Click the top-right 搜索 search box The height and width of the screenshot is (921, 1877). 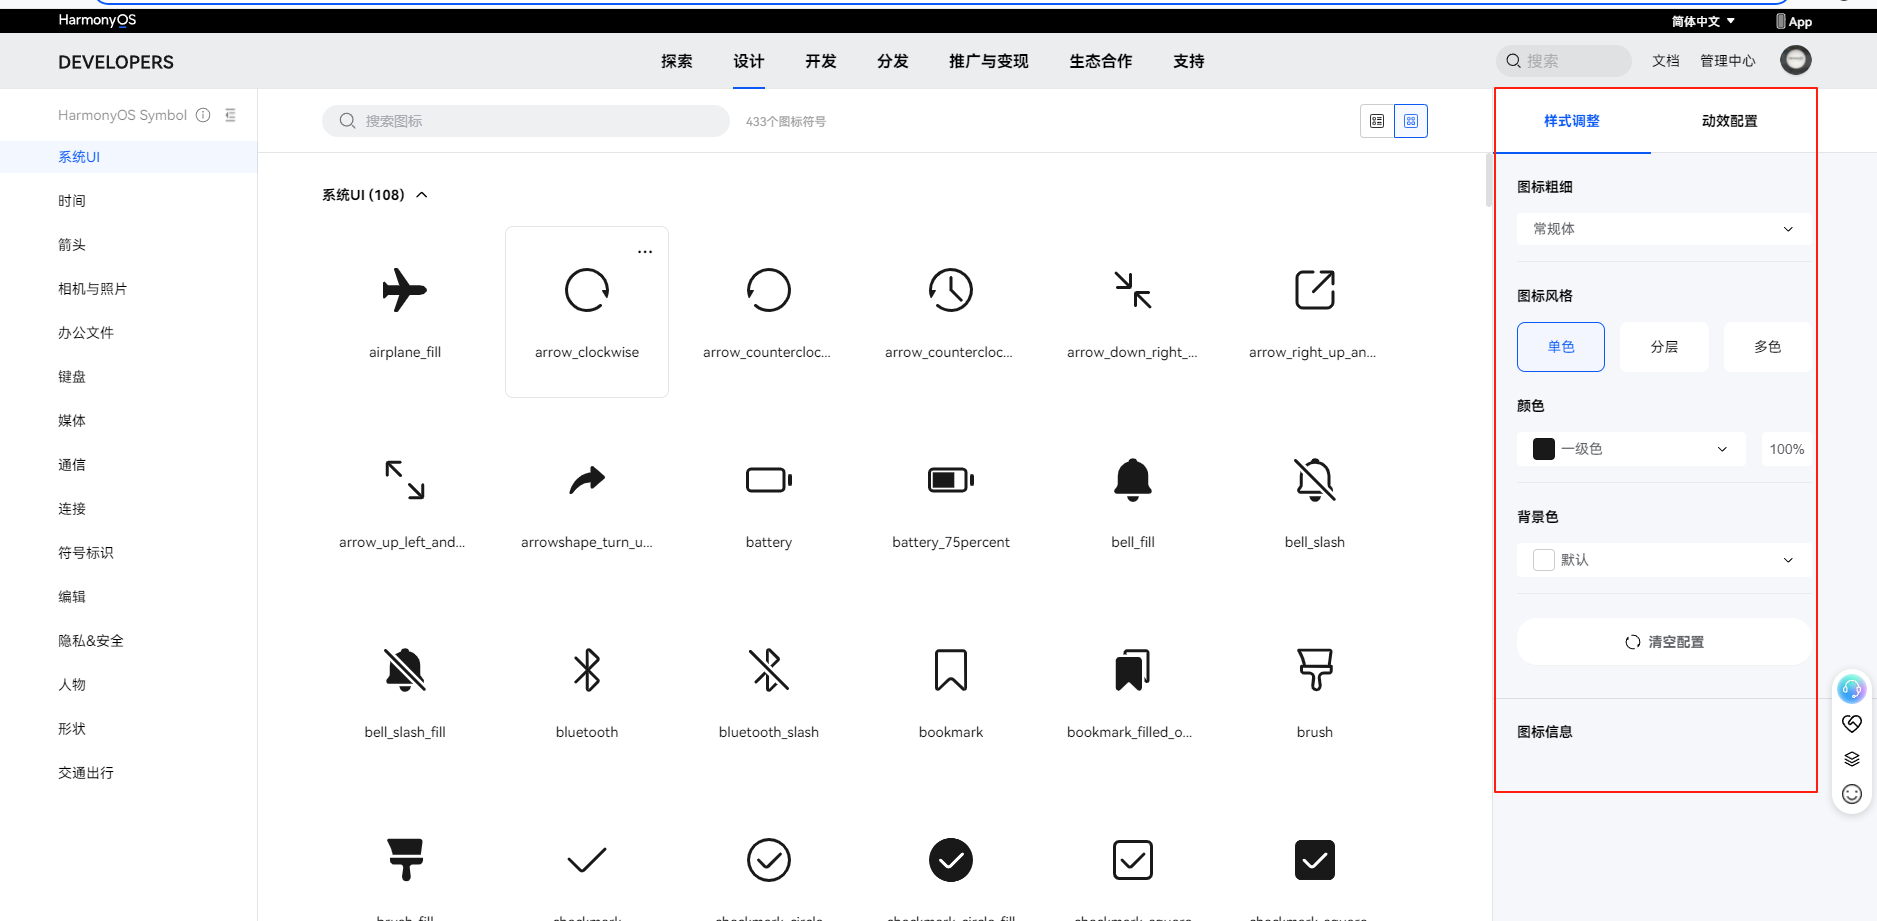pyautogui.click(x=1564, y=61)
